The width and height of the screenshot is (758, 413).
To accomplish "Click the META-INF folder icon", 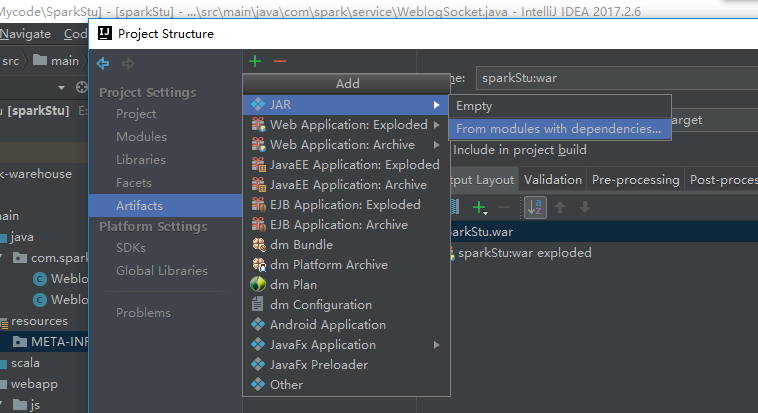I will click(x=20, y=342).
